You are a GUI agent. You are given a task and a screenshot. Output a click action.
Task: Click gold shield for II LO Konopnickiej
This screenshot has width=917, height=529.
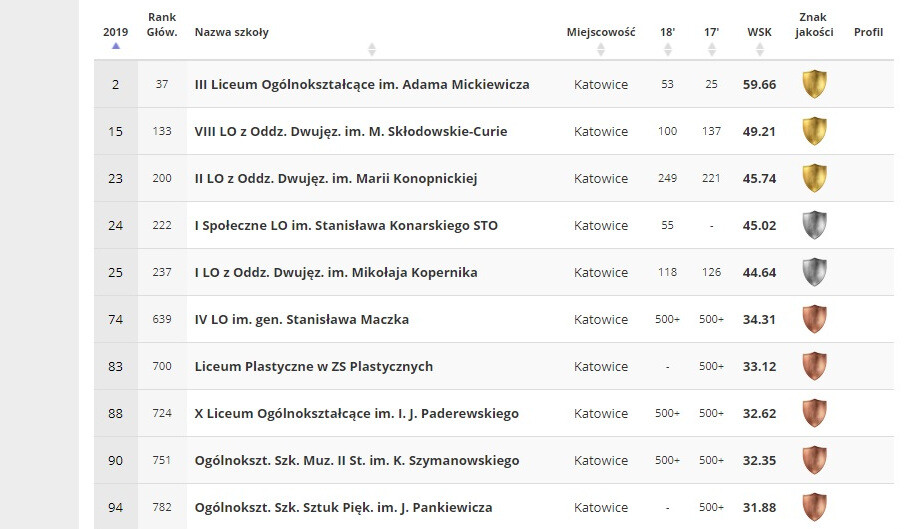pos(815,178)
